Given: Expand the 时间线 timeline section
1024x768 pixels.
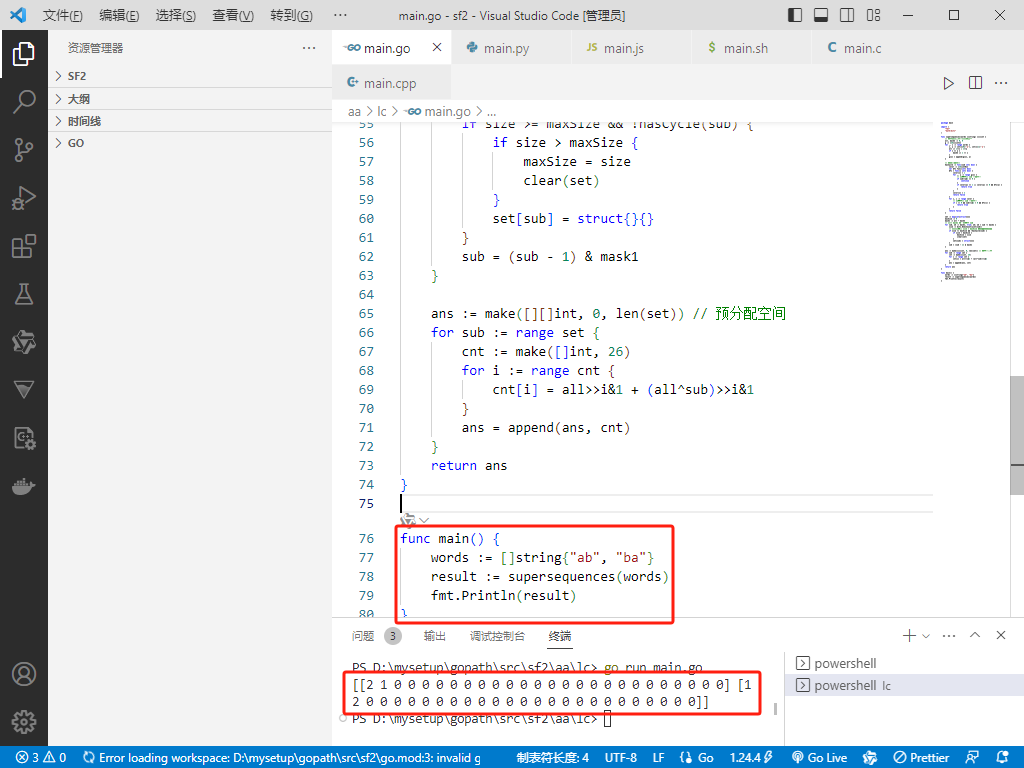Looking at the screenshot, I should [x=190, y=121].
